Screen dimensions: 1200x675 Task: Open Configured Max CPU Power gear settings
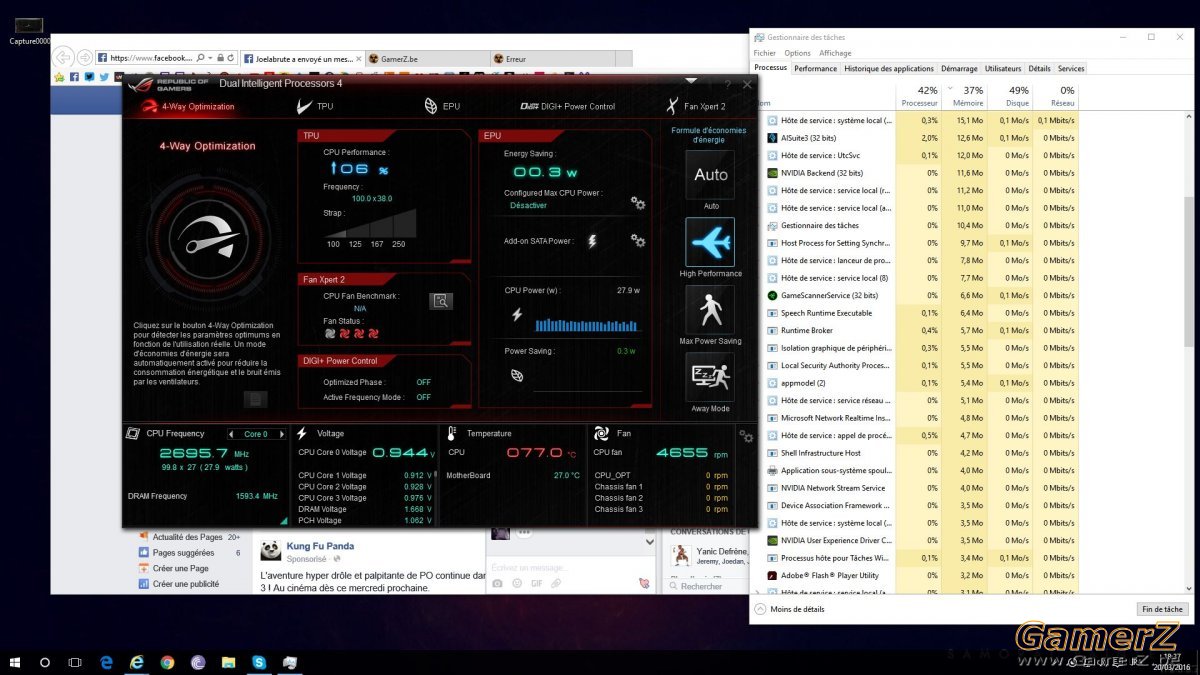pyautogui.click(x=638, y=203)
